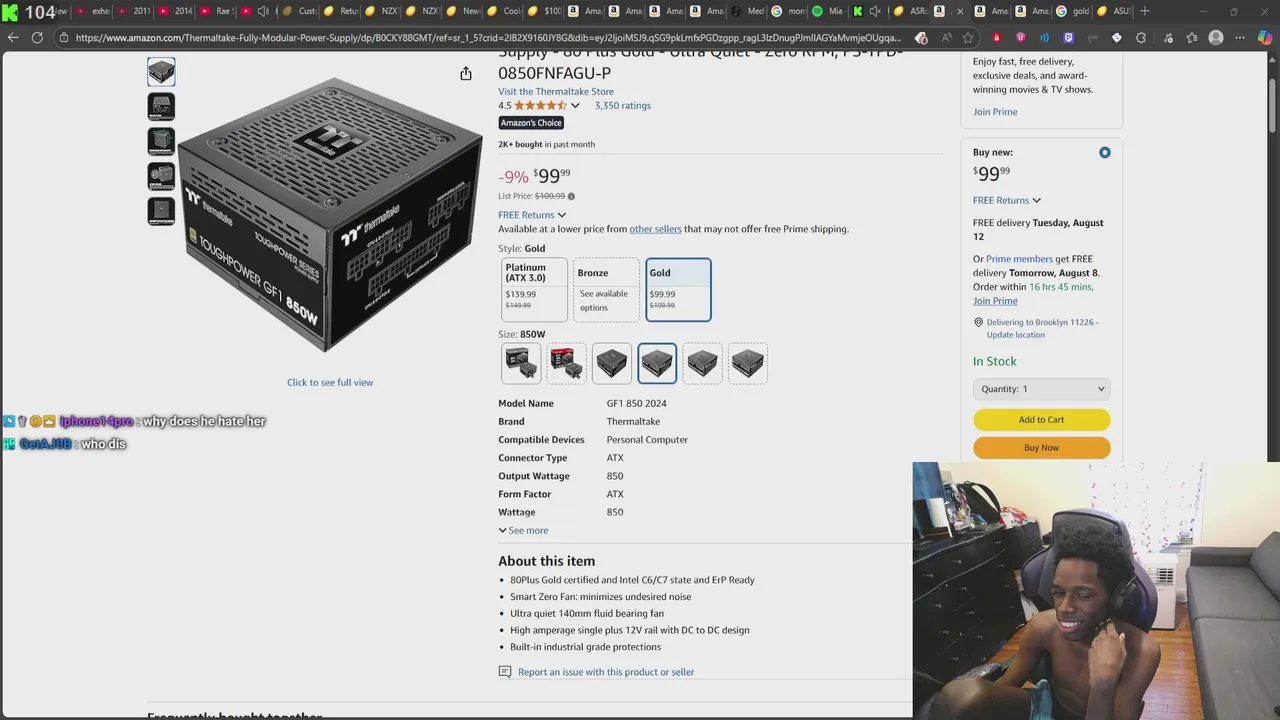
Task: Open the Prime members link
Action: [x=1019, y=259]
